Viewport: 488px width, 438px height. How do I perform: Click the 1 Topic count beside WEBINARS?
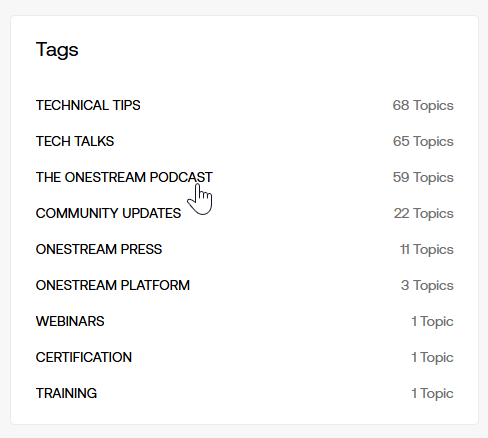pyautogui.click(x=432, y=321)
